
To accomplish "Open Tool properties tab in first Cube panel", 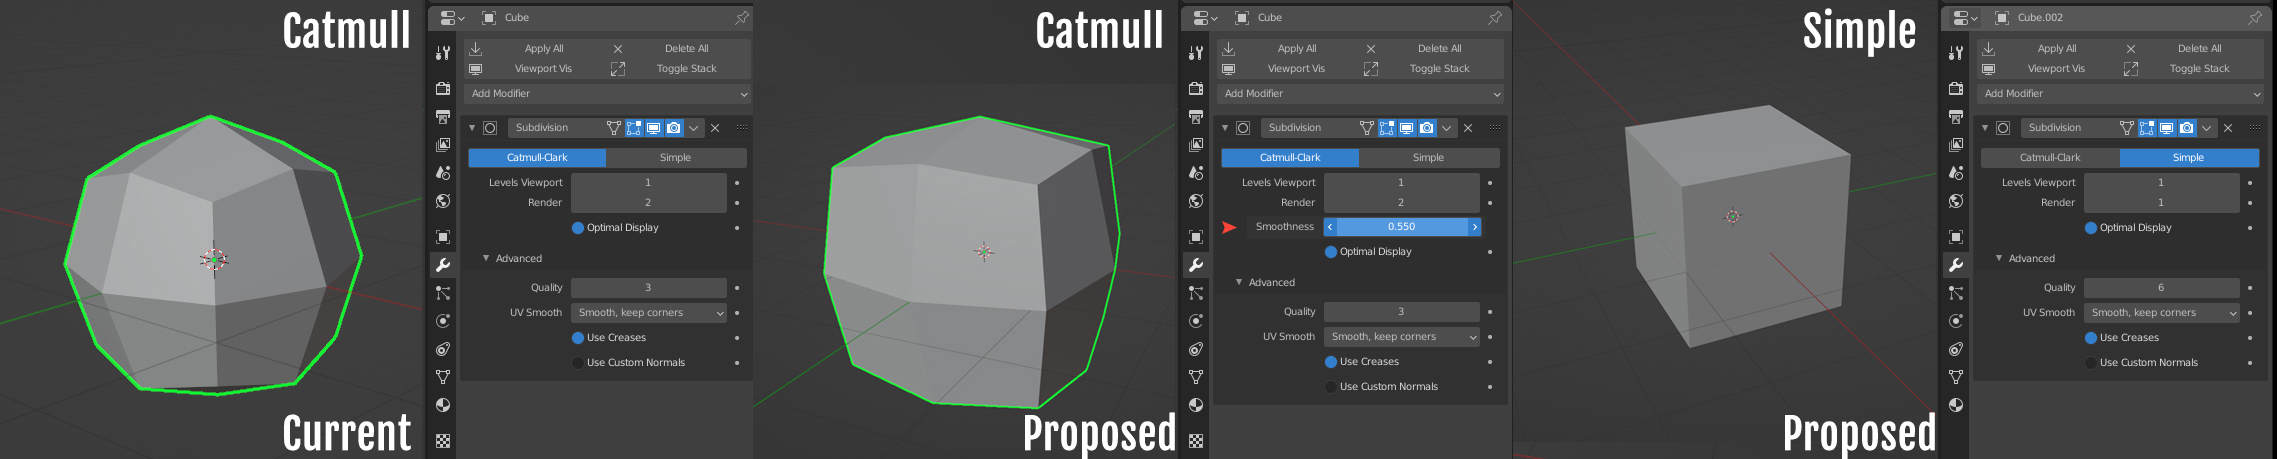I will click(443, 53).
